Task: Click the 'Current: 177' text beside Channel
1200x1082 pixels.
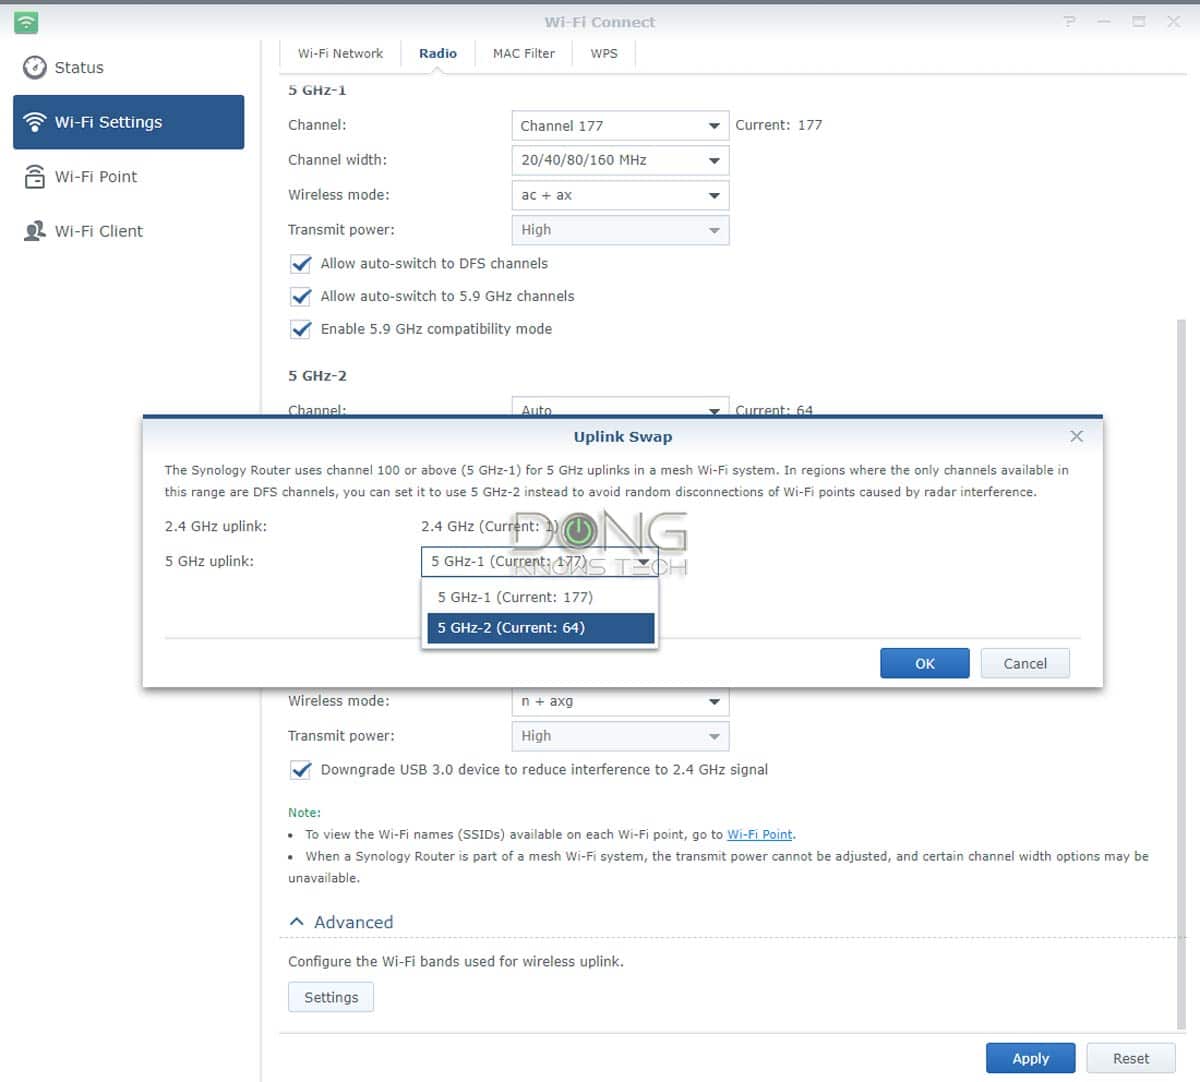Action: click(x=779, y=125)
